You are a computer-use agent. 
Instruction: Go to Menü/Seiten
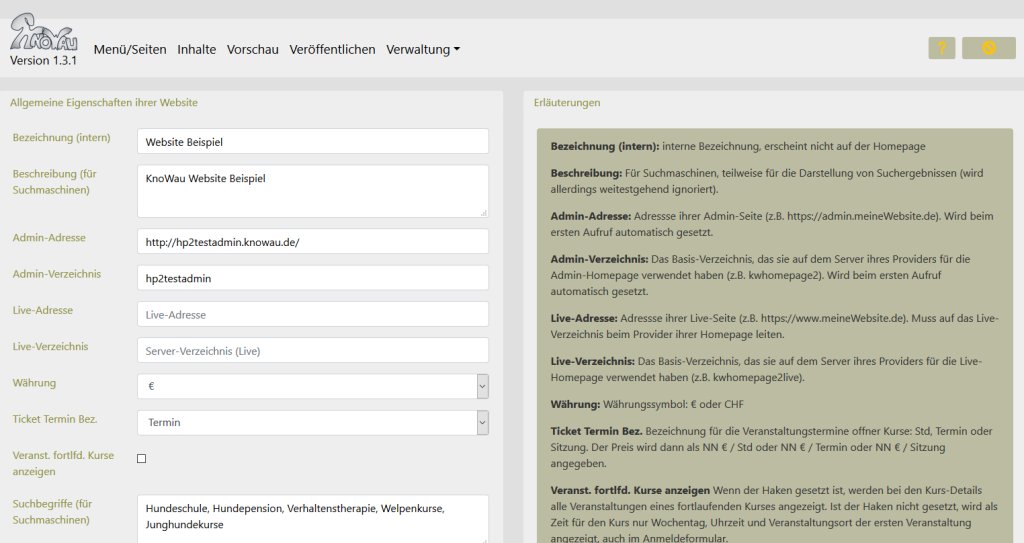pyautogui.click(x=130, y=49)
